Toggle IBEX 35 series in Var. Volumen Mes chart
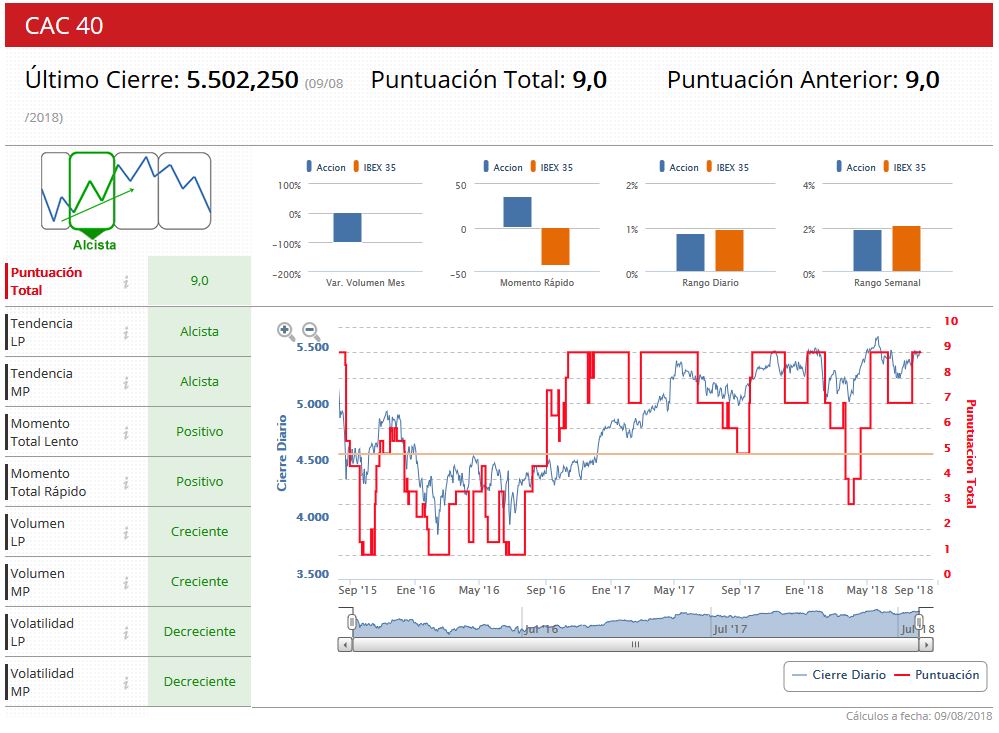 pos(375,167)
